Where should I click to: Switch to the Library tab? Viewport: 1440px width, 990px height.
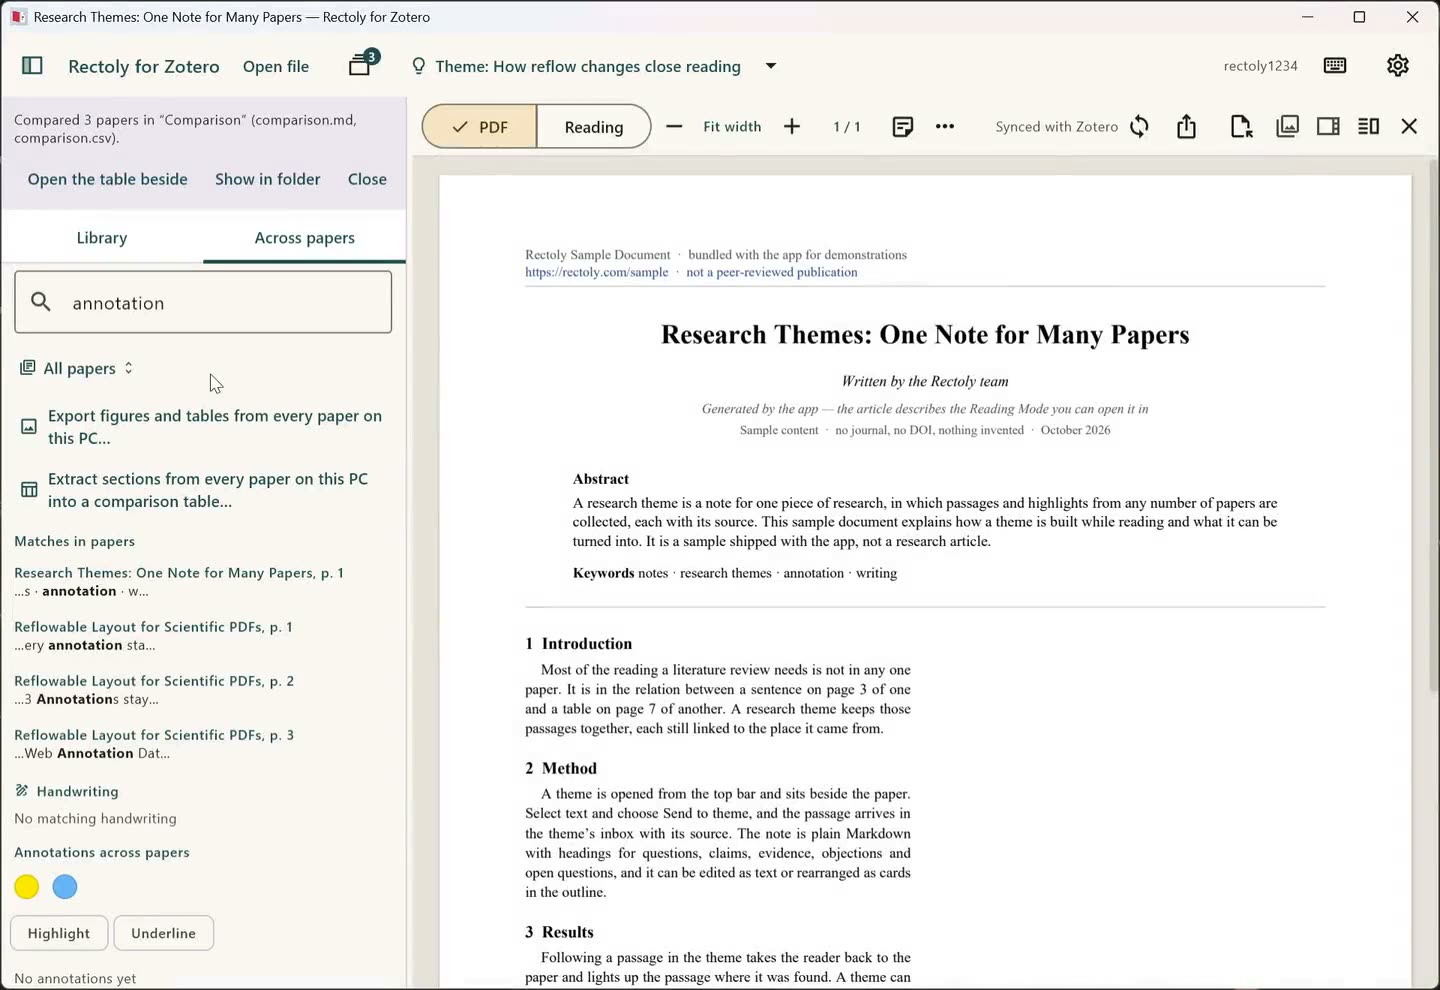(x=102, y=238)
